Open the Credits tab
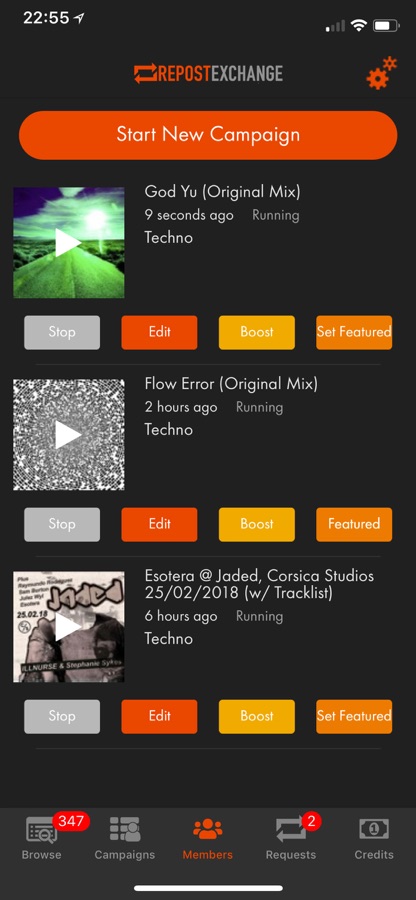The width and height of the screenshot is (416, 900). point(374,838)
